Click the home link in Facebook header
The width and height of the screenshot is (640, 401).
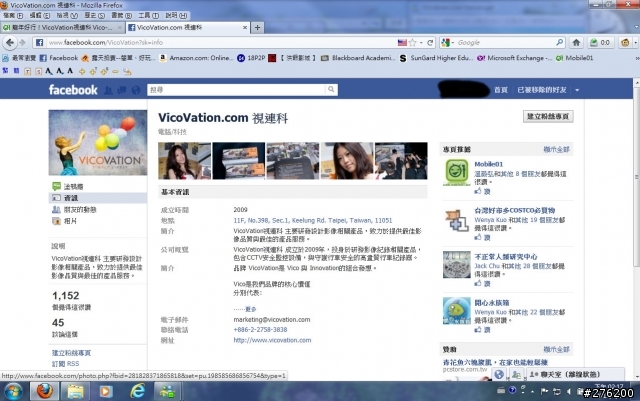coord(501,90)
